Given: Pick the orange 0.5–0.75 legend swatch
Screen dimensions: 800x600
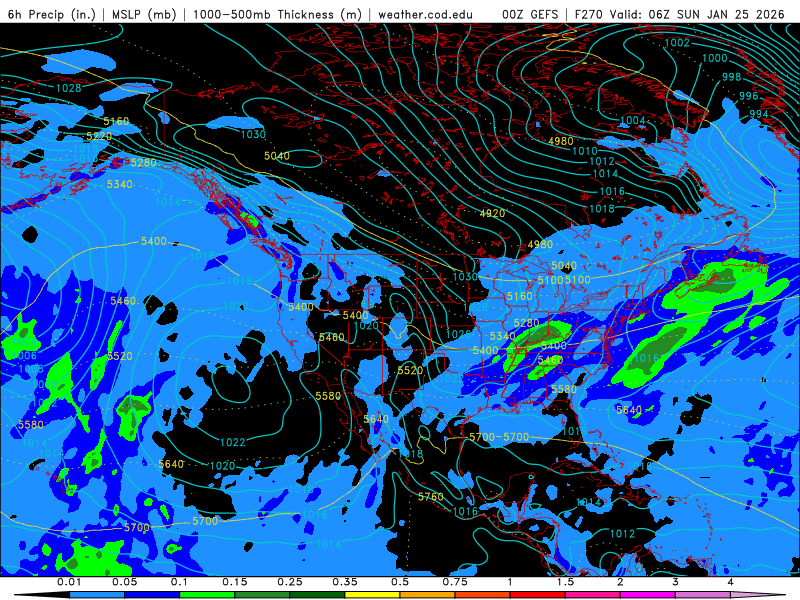Looking at the screenshot, I should (x=427, y=595).
